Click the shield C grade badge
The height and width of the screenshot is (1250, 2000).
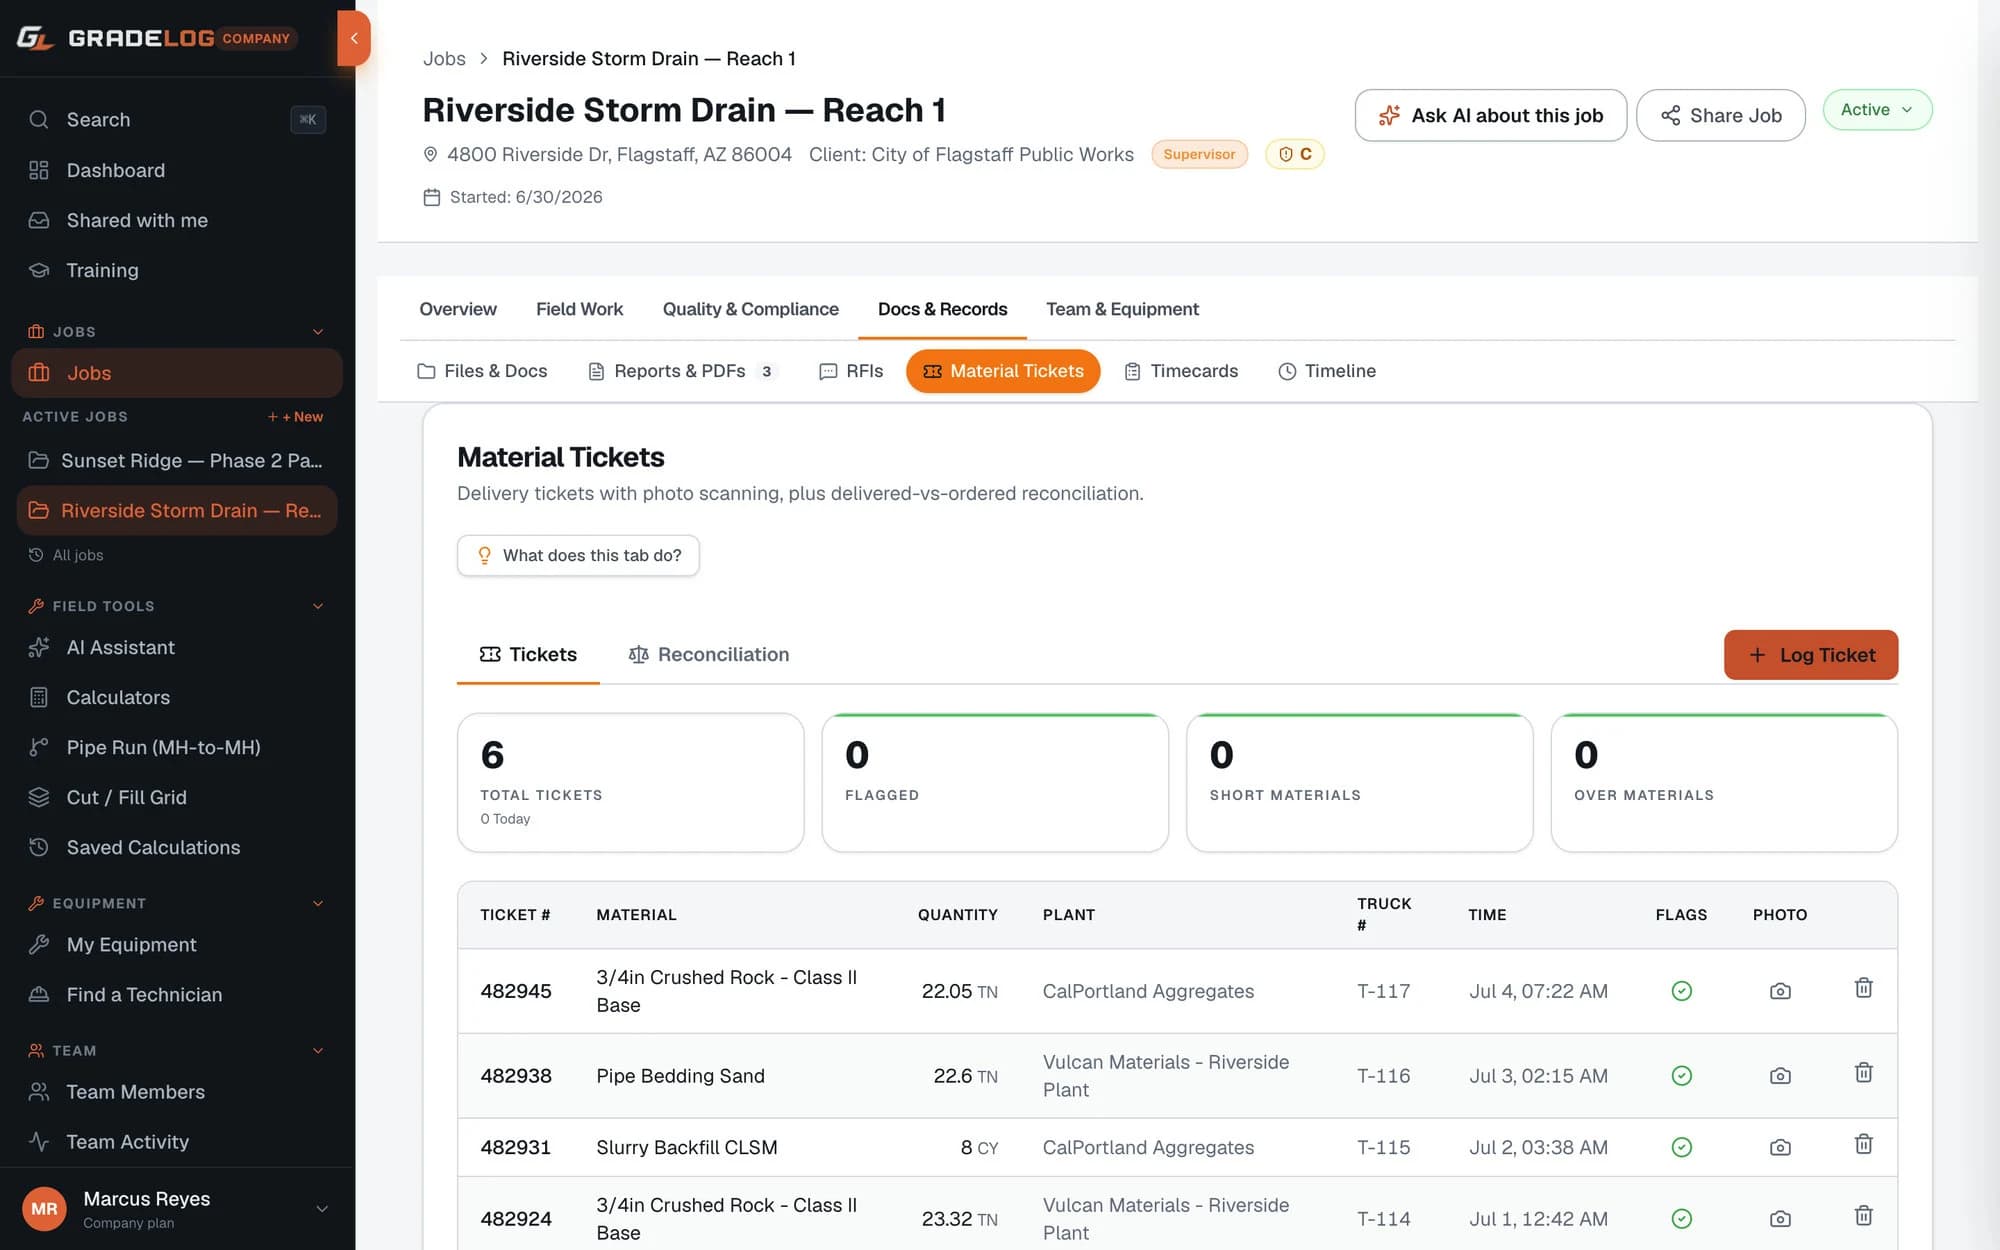click(x=1295, y=154)
